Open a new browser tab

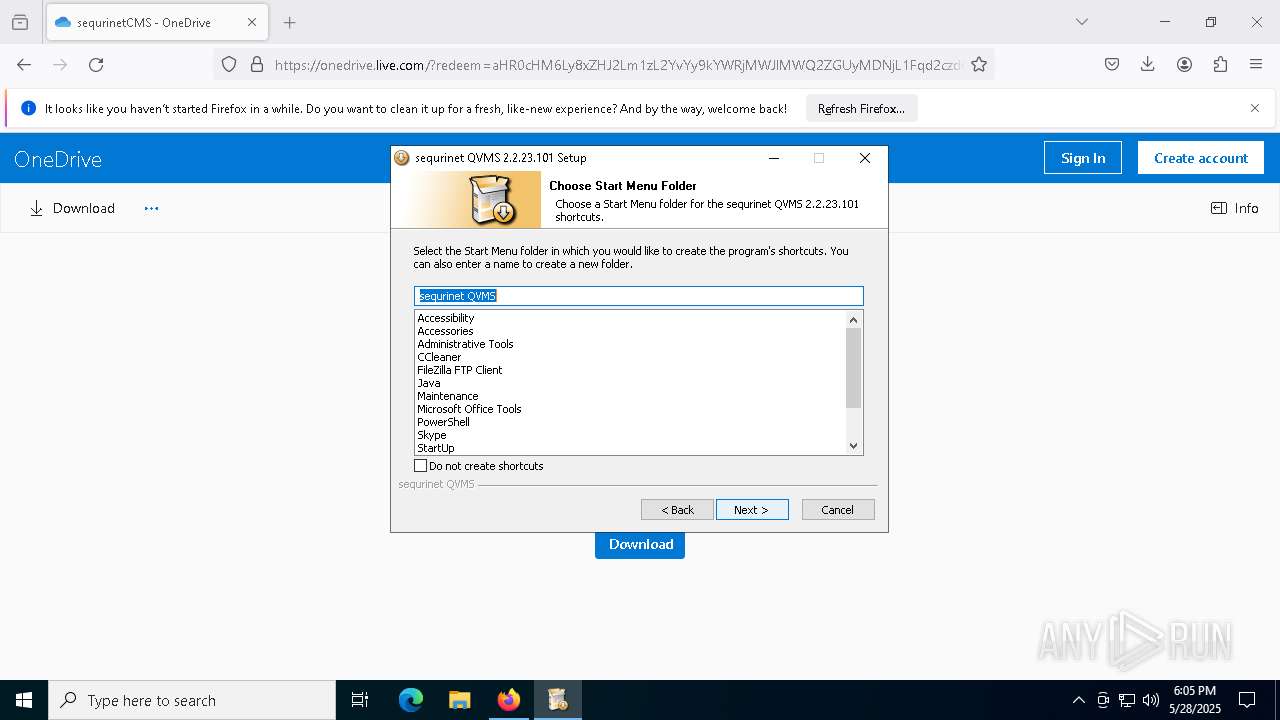click(289, 22)
